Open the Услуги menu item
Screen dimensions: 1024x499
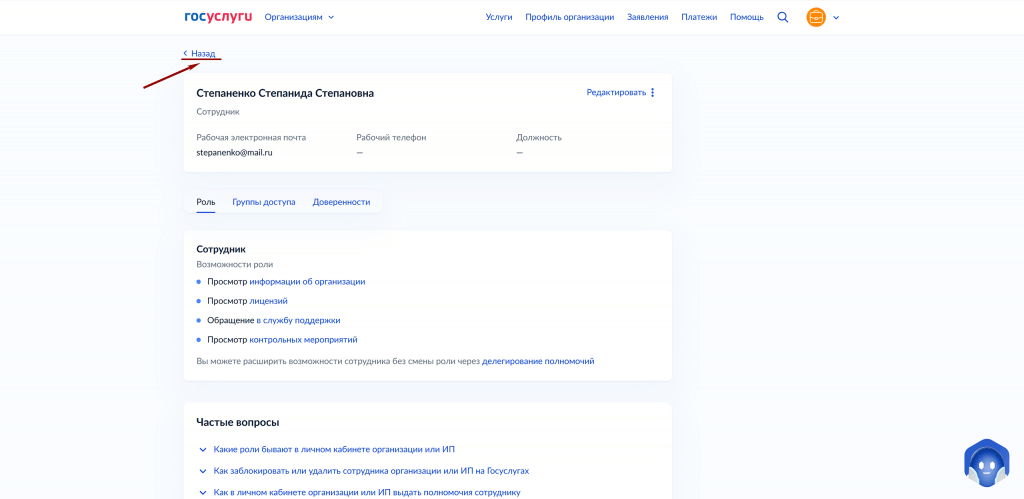499,17
